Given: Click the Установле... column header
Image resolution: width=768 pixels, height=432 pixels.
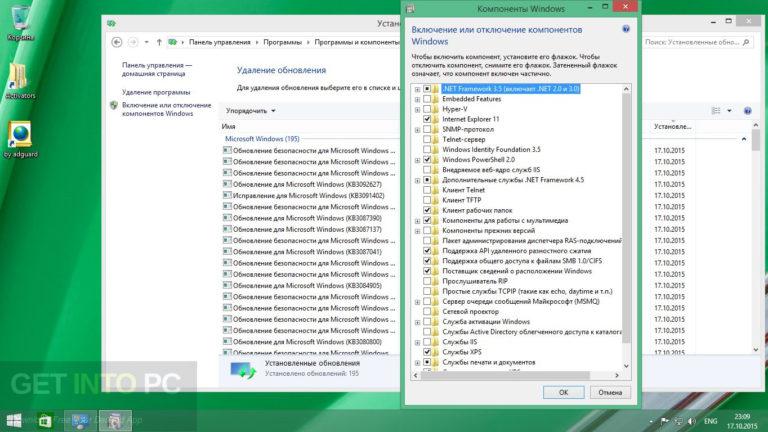Looking at the screenshot, I should [672, 126].
